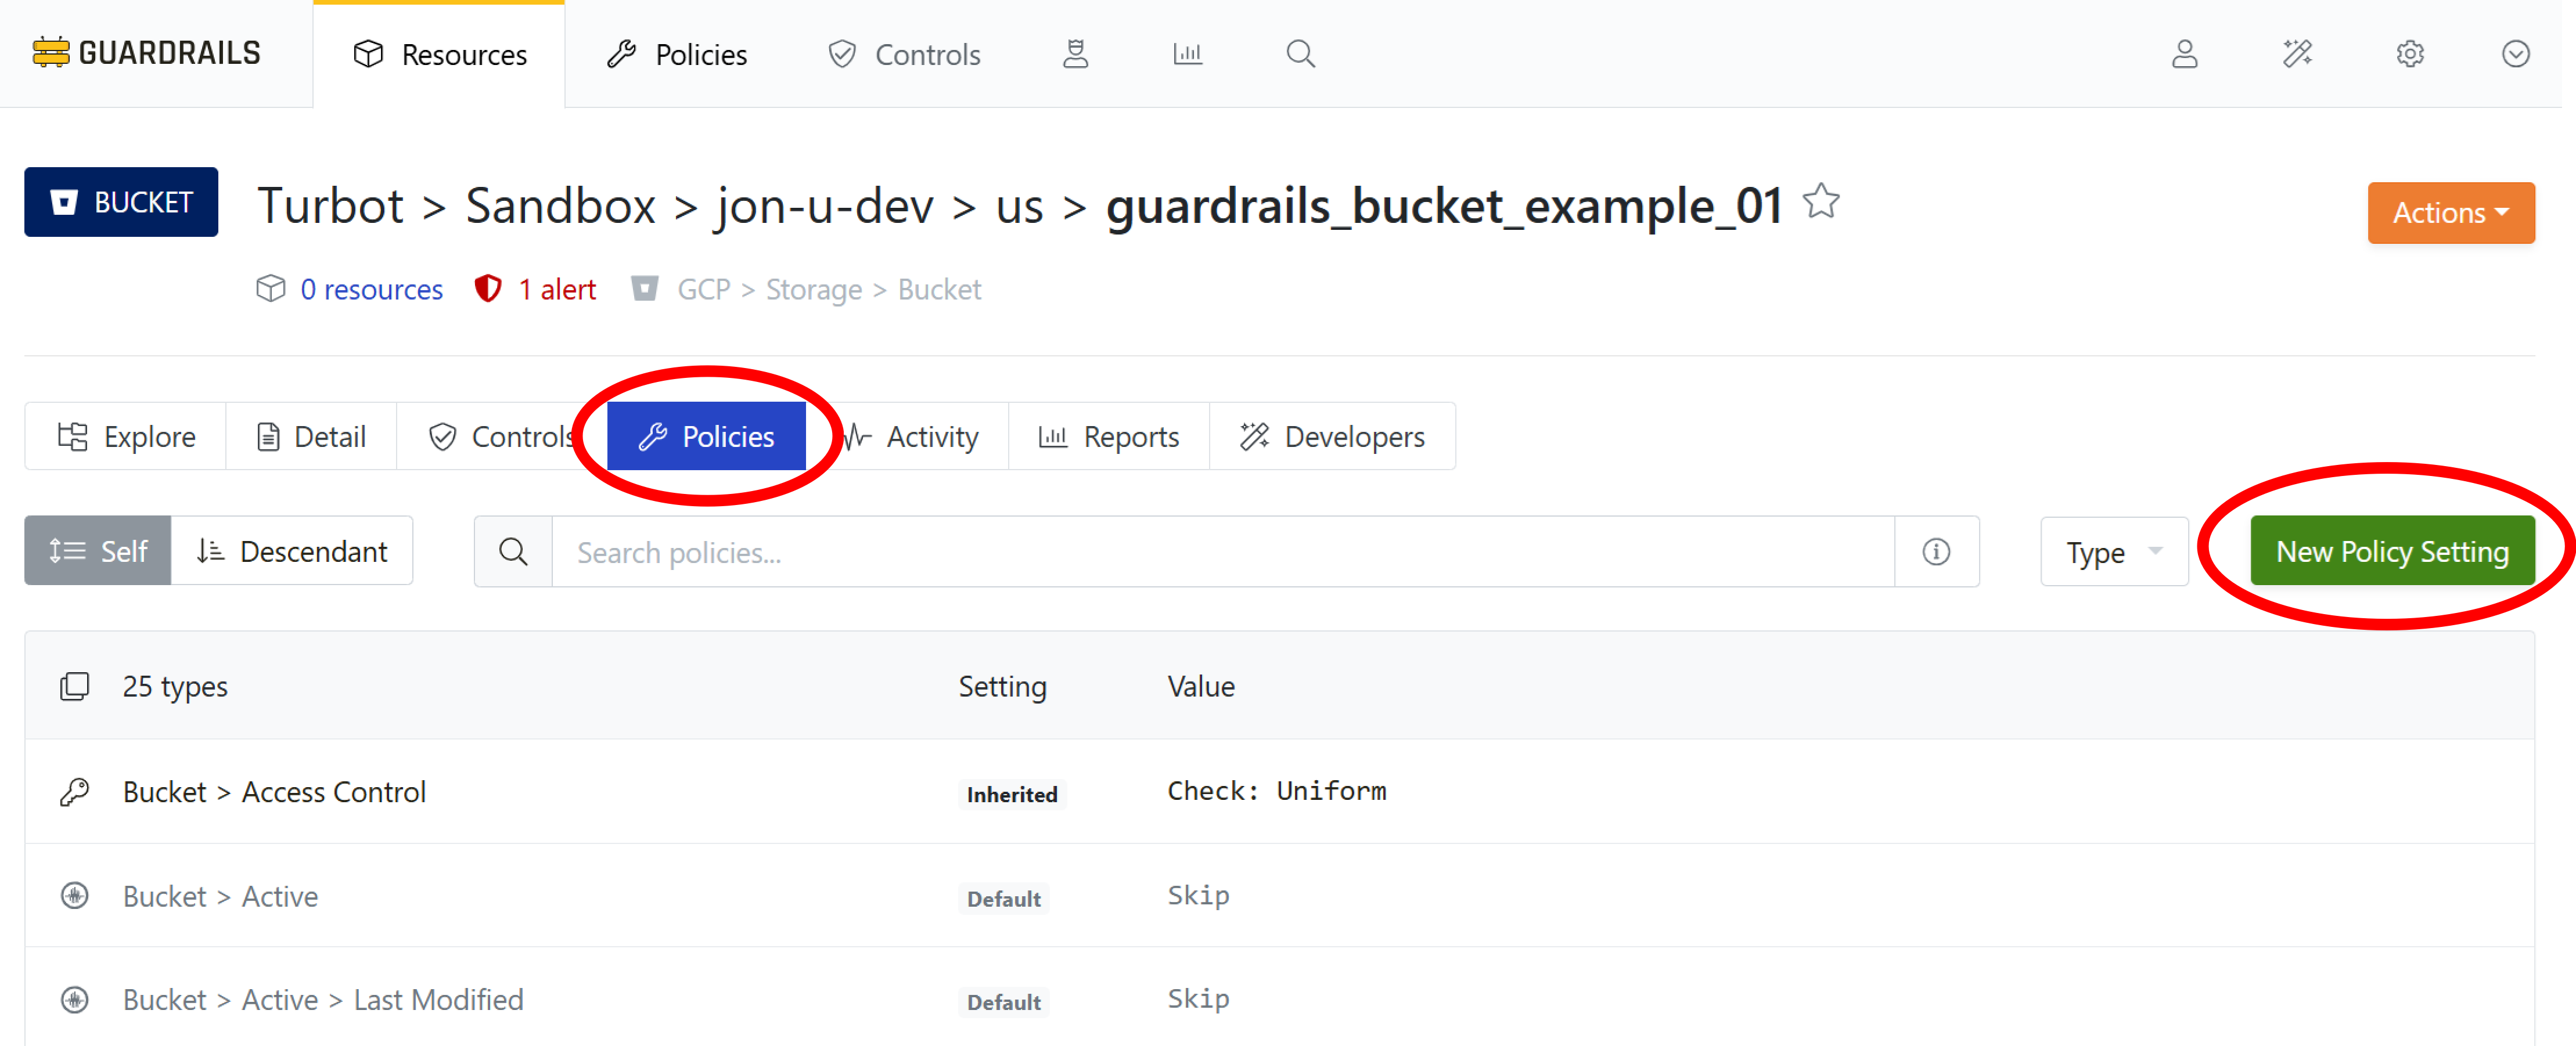Click the 25 types copy icon

74,687
